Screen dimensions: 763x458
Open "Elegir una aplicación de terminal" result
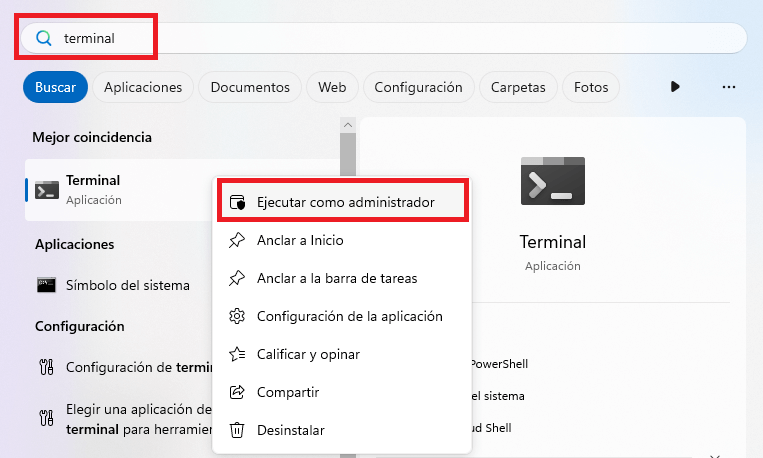[x=119, y=419]
